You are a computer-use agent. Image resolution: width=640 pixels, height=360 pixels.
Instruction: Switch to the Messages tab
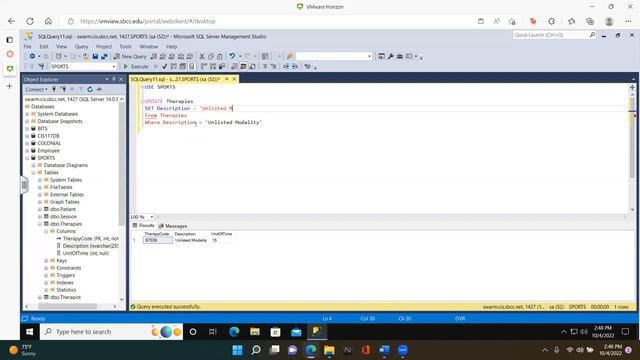[173, 226]
